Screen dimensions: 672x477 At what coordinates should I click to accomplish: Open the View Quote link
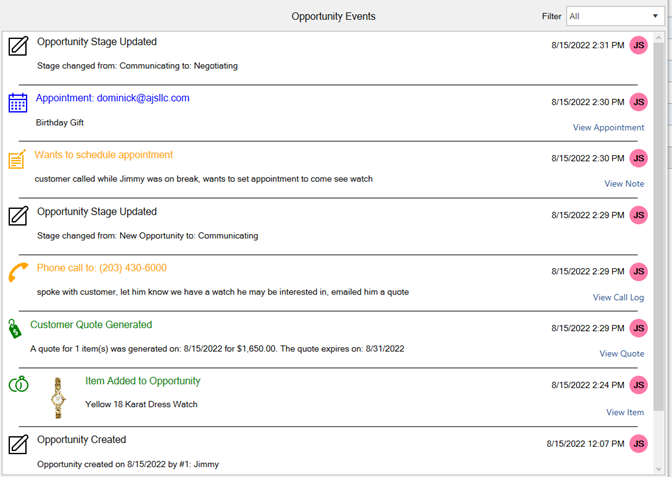[x=621, y=353]
